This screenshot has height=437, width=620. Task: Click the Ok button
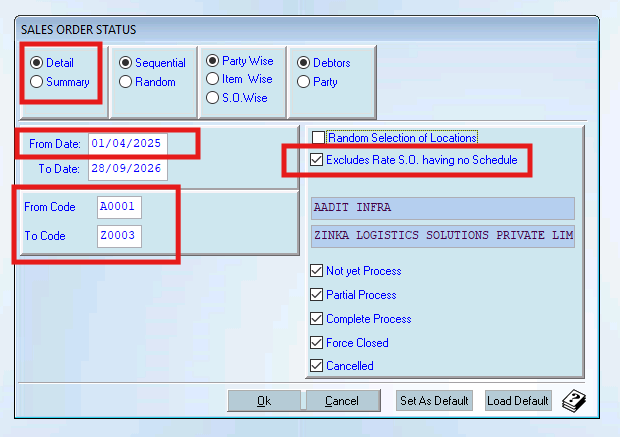pyautogui.click(x=264, y=401)
